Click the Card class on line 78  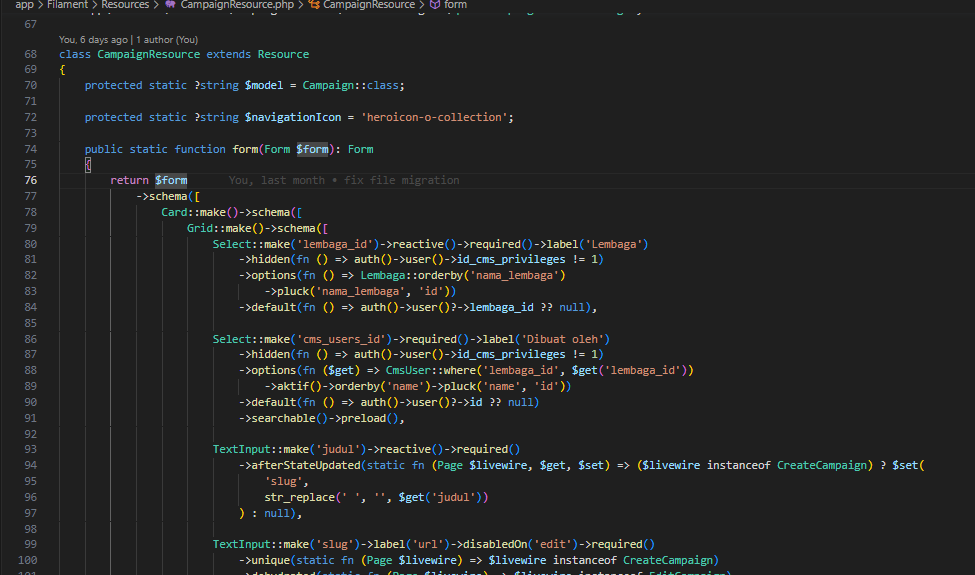tap(174, 213)
